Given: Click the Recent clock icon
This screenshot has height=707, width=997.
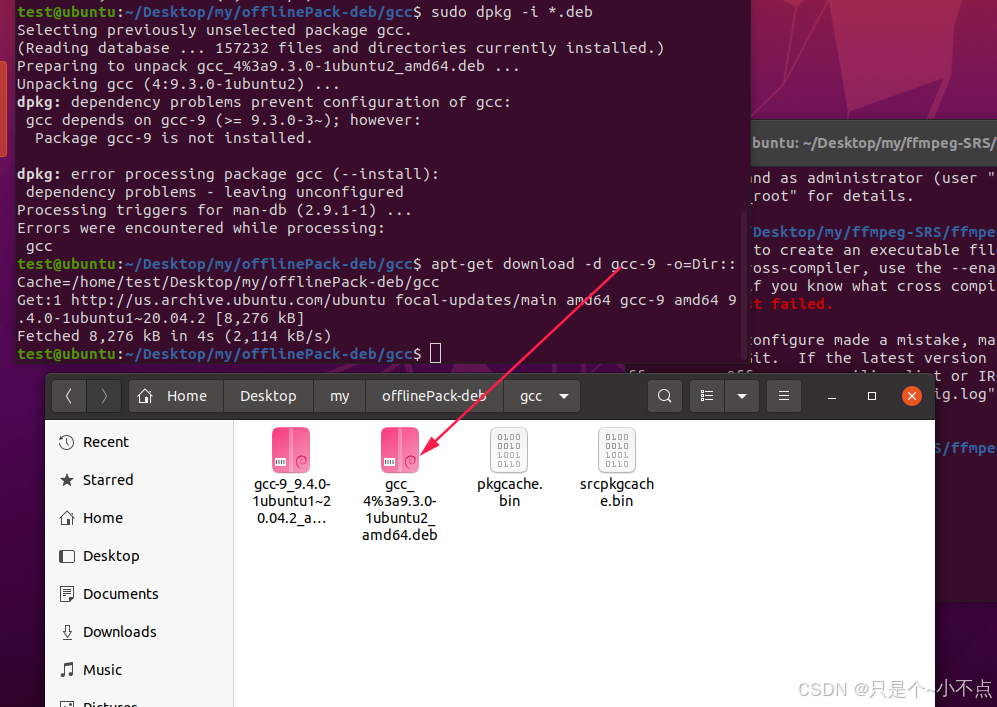Looking at the screenshot, I should tap(67, 442).
